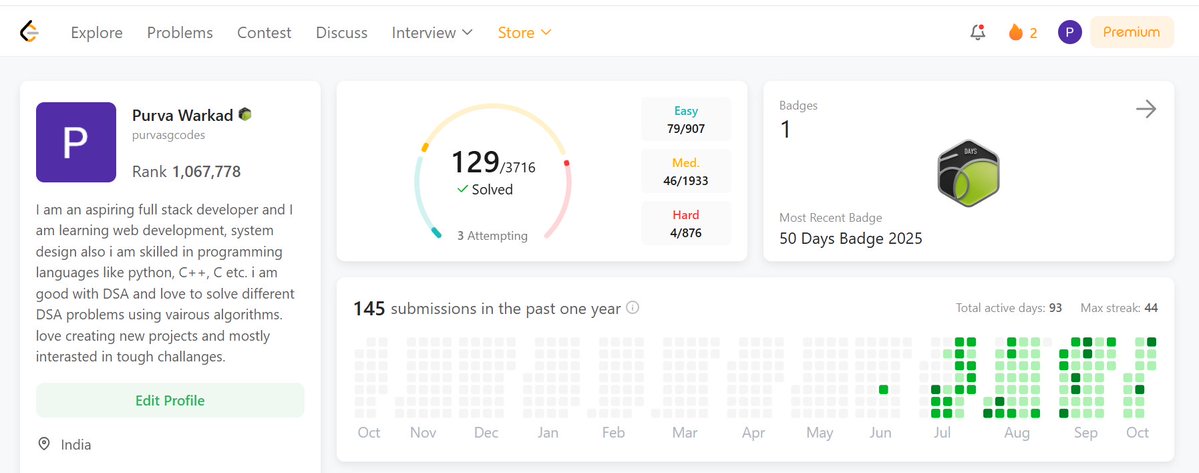Open the Contest tab
Image resolution: width=1199 pixels, height=473 pixels.
click(264, 32)
